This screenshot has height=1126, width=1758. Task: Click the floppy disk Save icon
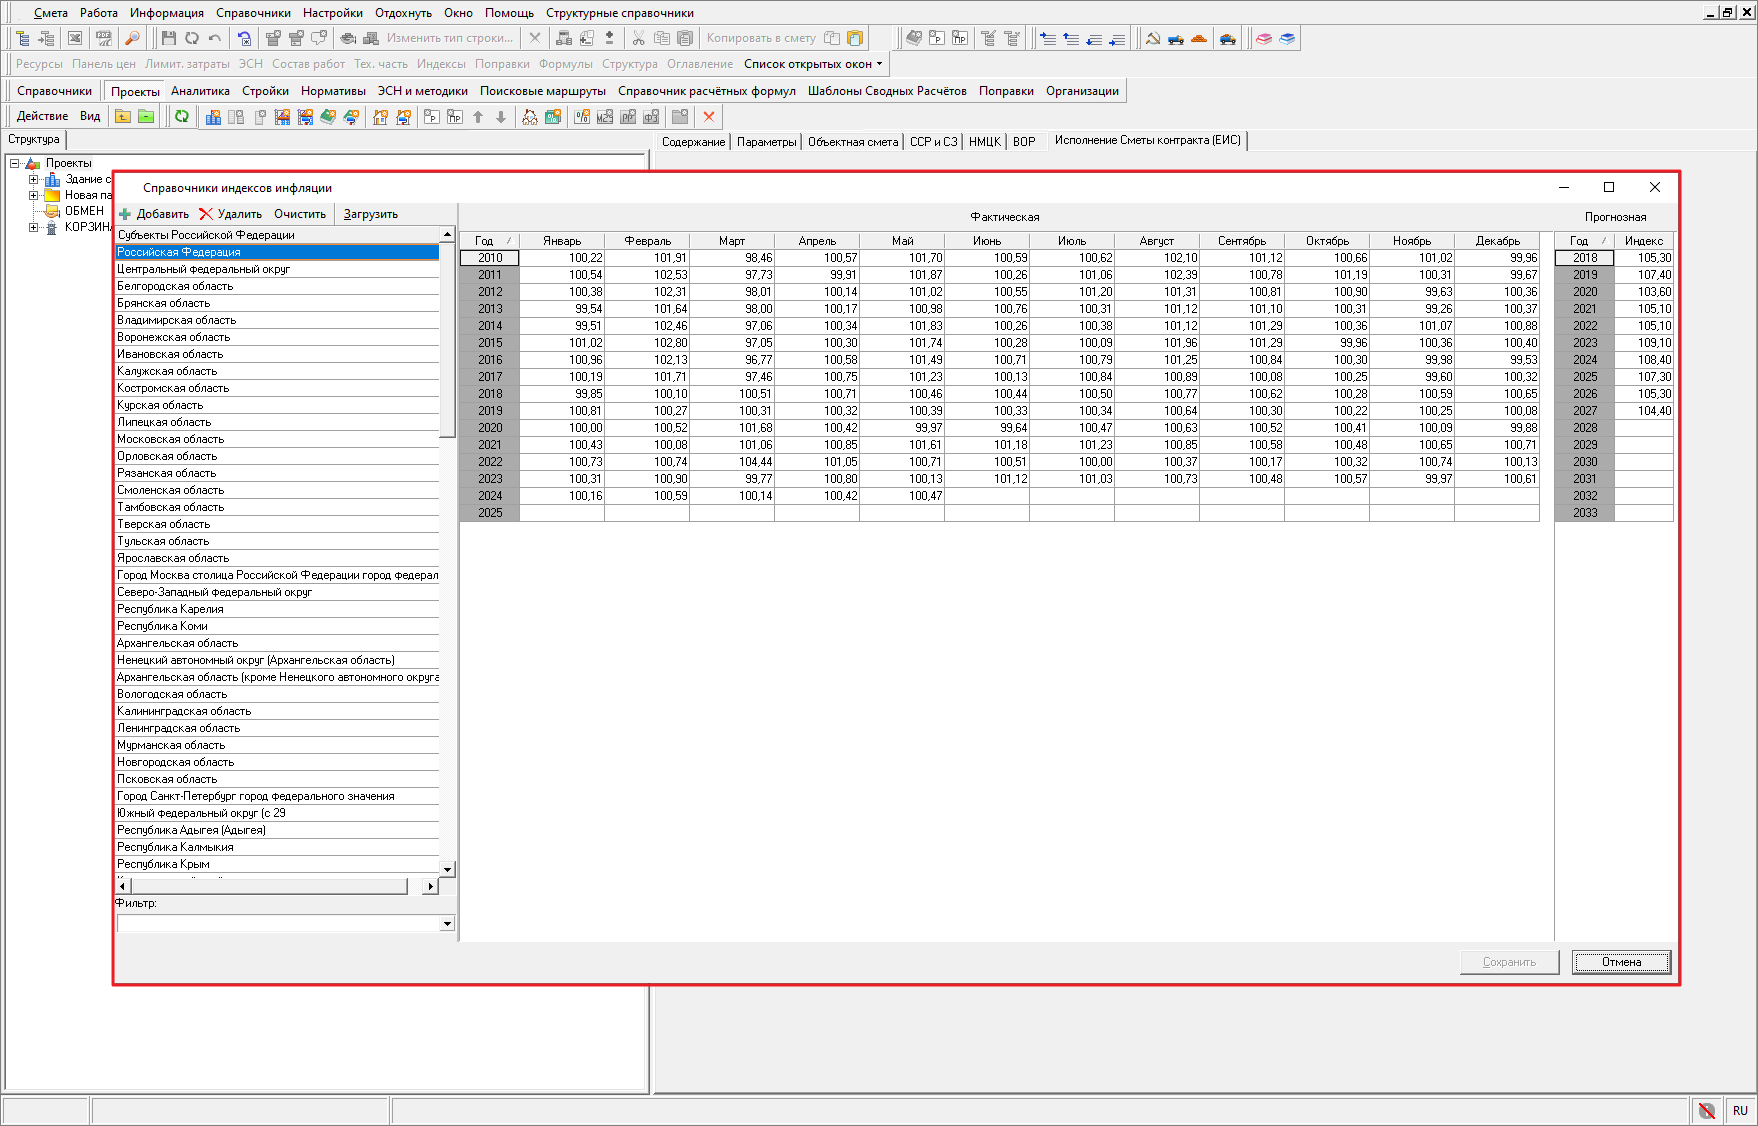pyautogui.click(x=168, y=38)
